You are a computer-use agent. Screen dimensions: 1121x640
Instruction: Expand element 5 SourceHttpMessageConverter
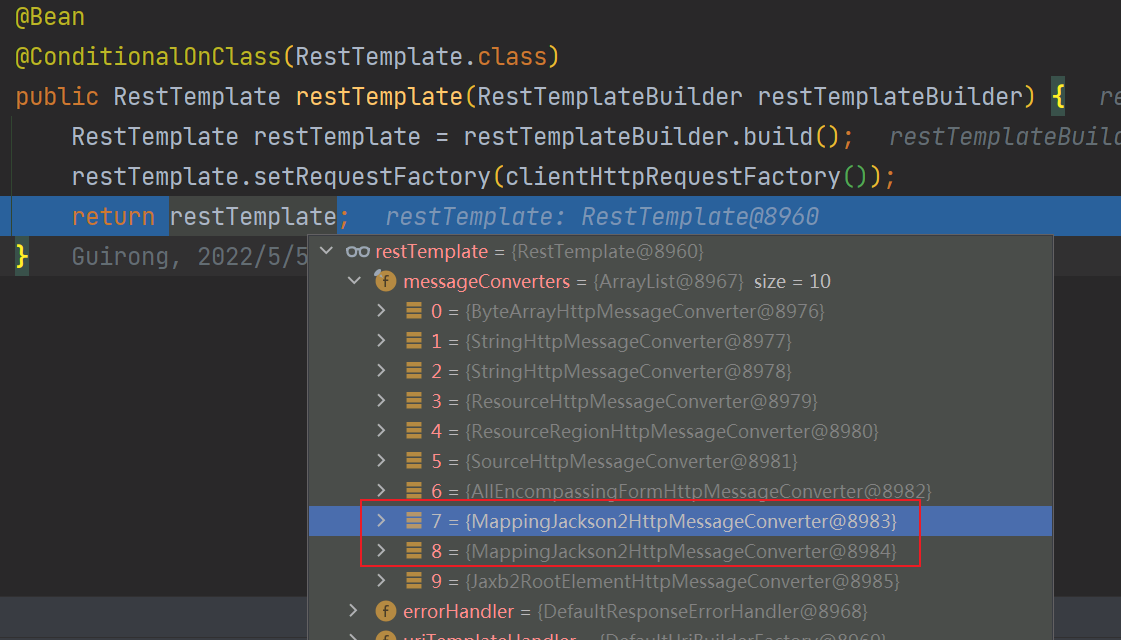[381, 461]
